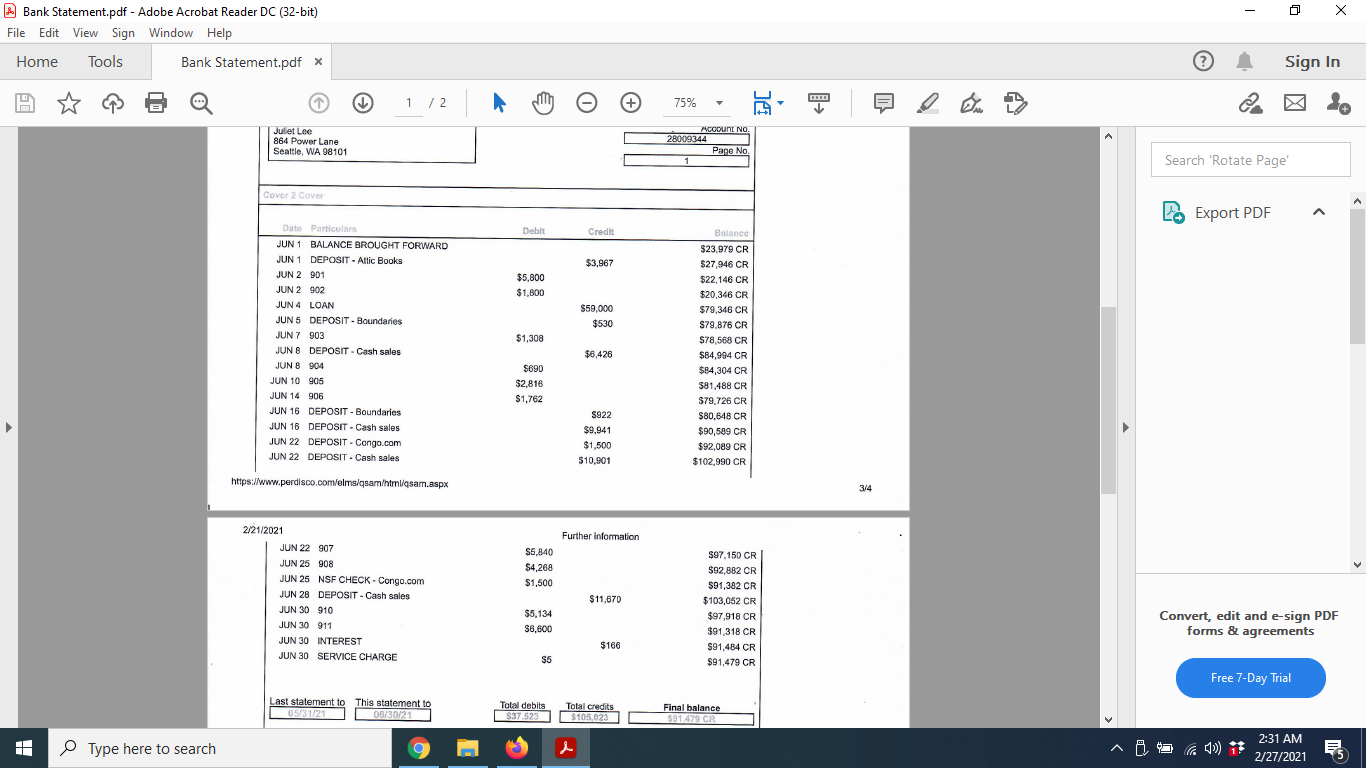The height and width of the screenshot is (768, 1366).
Task: Start the Free 7-Day Trial
Action: coord(1251,678)
